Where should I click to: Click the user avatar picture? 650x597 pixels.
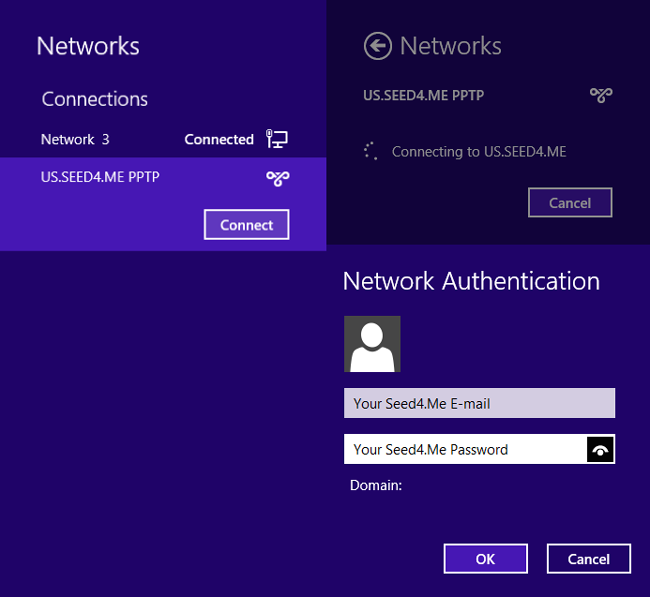(x=372, y=344)
